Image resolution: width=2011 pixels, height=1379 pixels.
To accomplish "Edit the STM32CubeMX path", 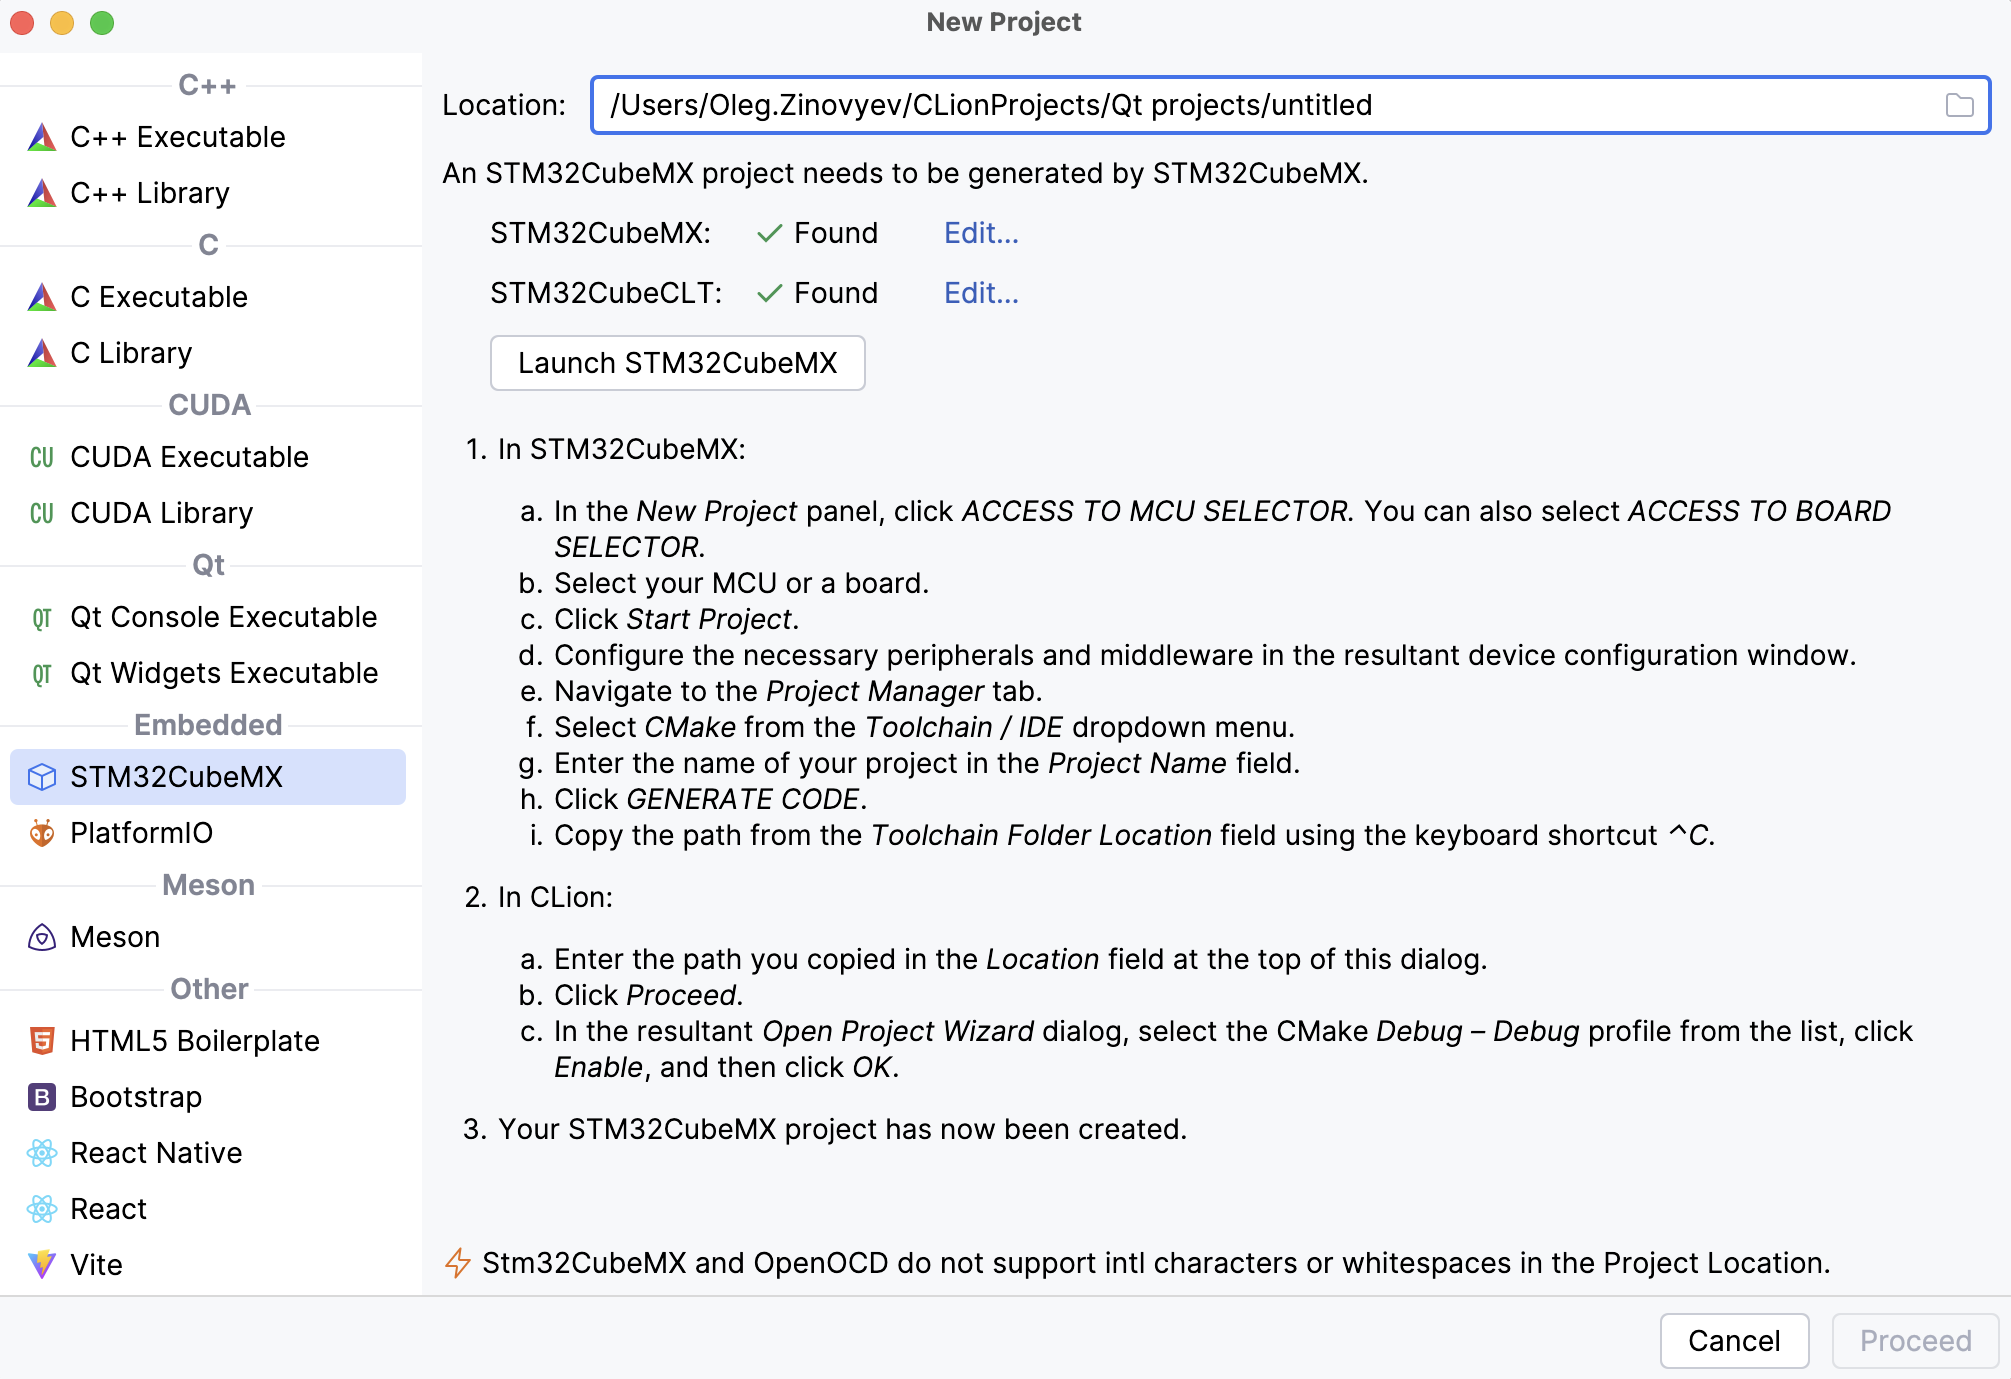I will (x=980, y=233).
